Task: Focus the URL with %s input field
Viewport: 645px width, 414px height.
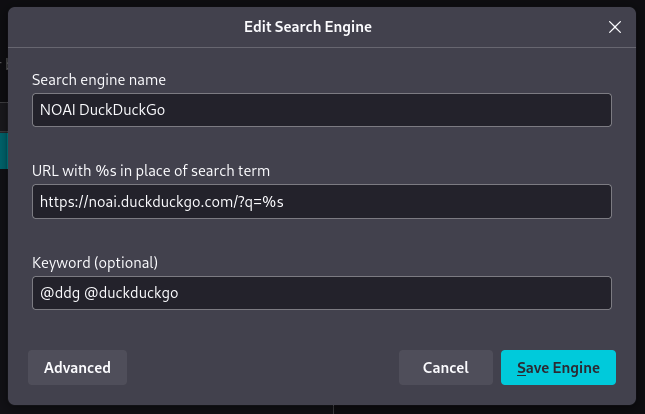Action: (321, 201)
